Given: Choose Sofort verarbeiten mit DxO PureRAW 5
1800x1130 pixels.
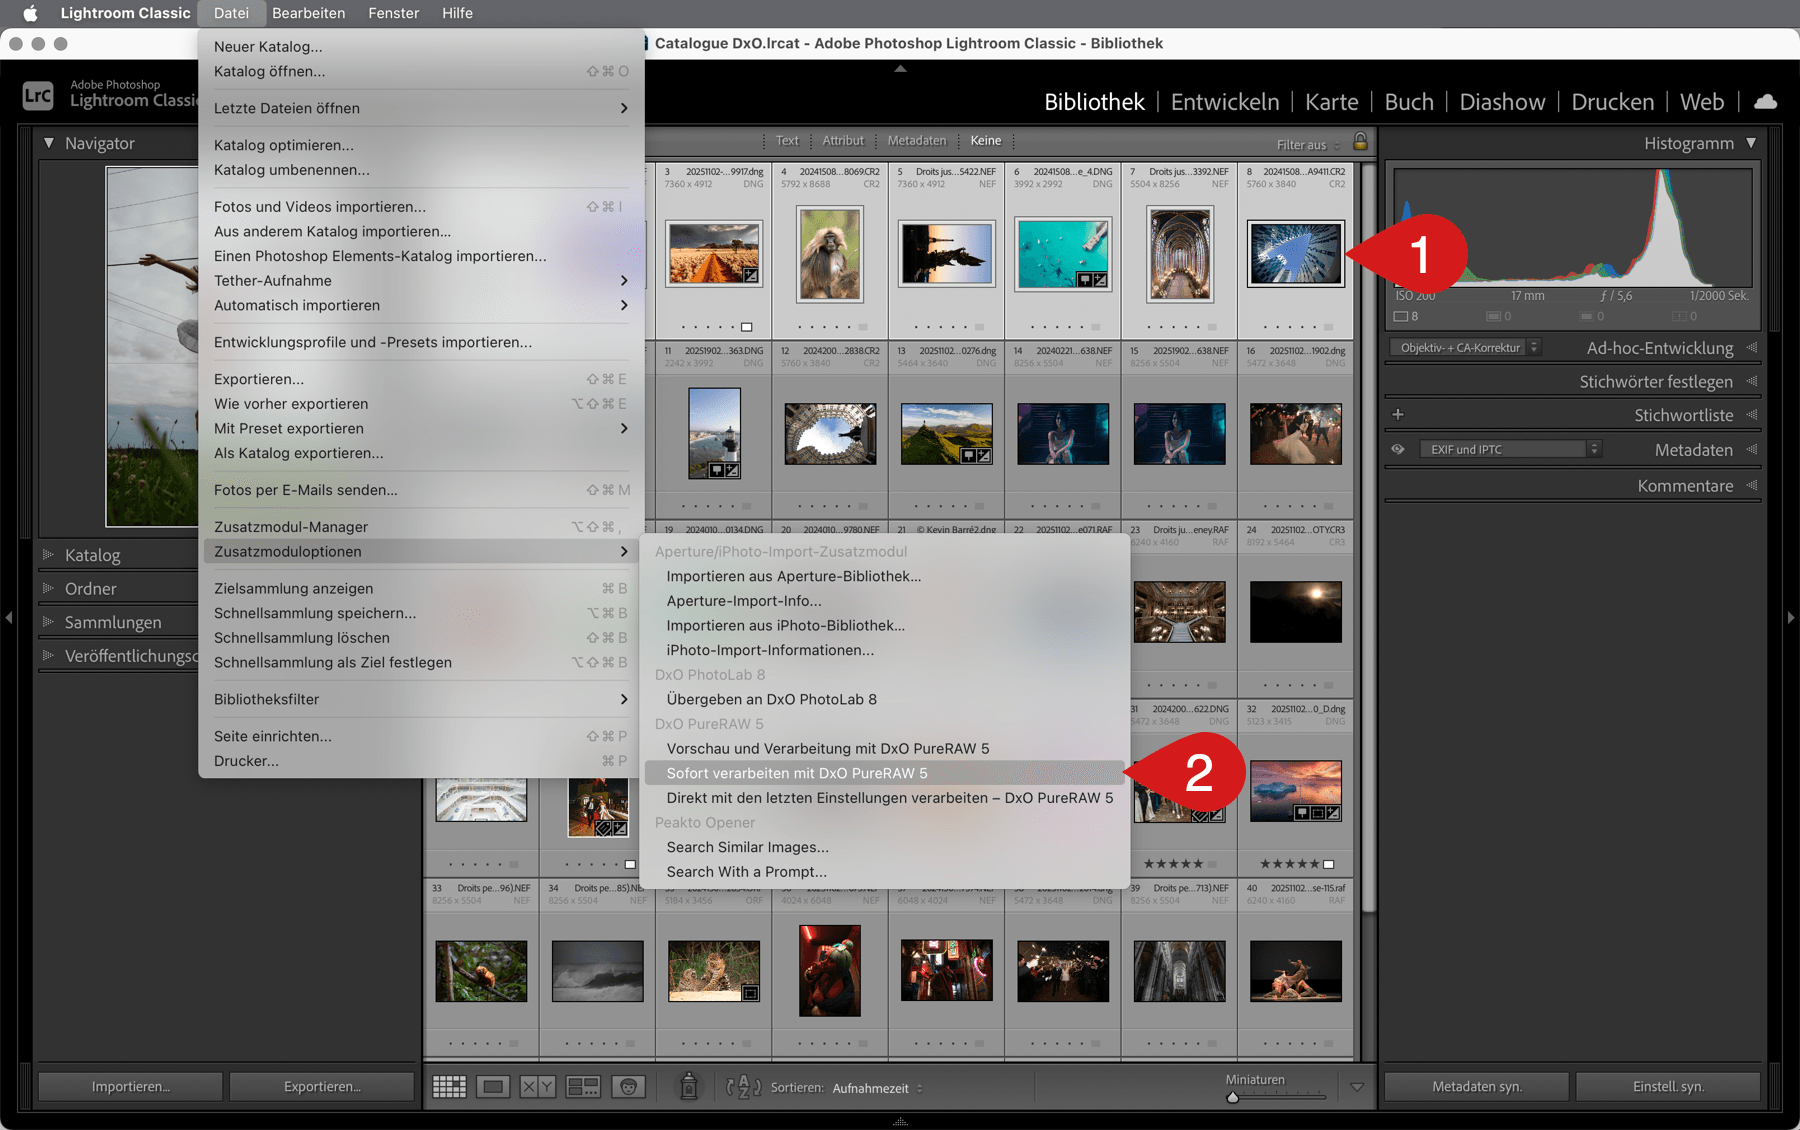Looking at the screenshot, I should (885, 773).
